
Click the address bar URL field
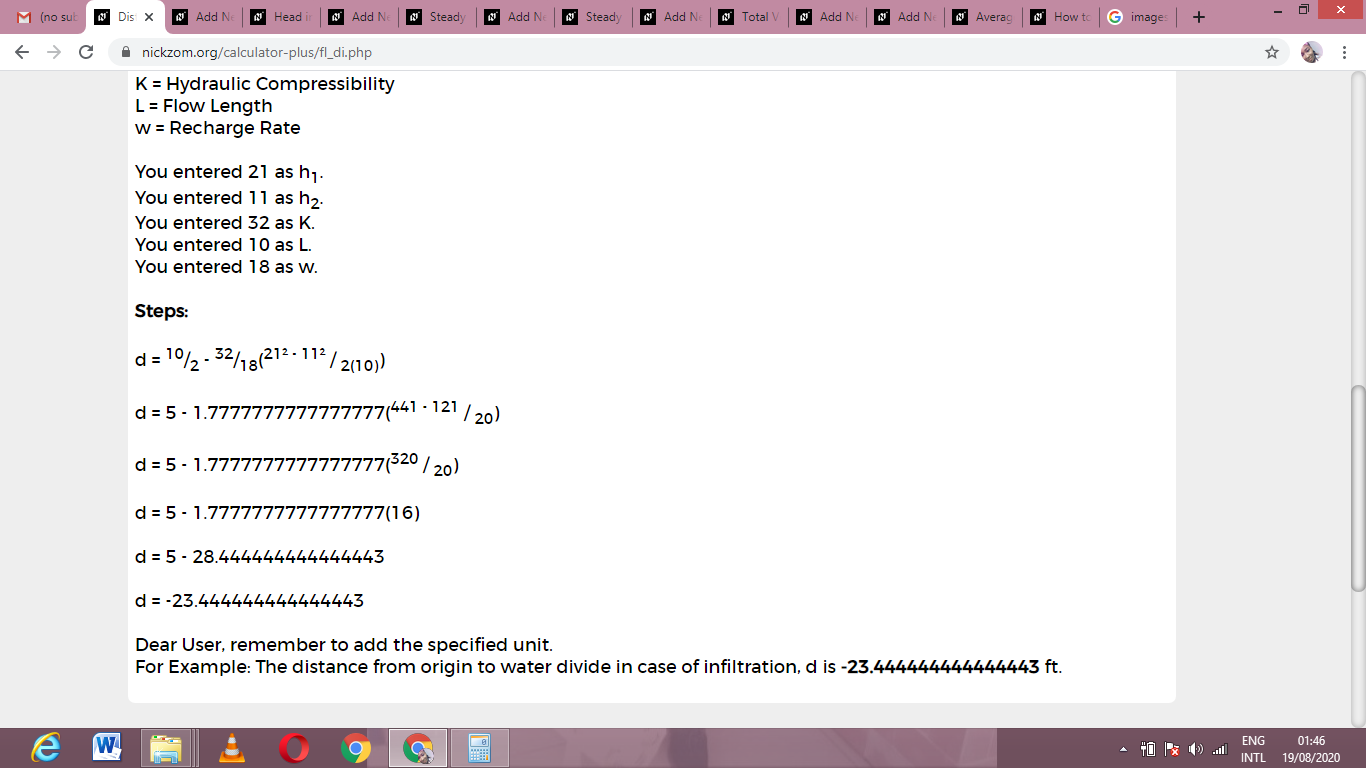[690, 52]
